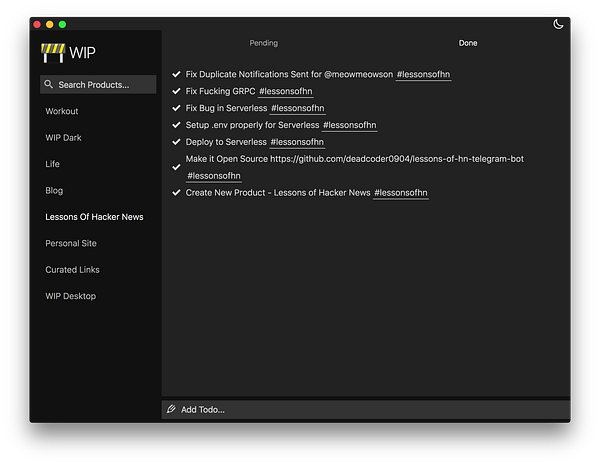This screenshot has height=465, width=600.
Task: Toggle the Make it Open Source checkmark
Action: 176,167
